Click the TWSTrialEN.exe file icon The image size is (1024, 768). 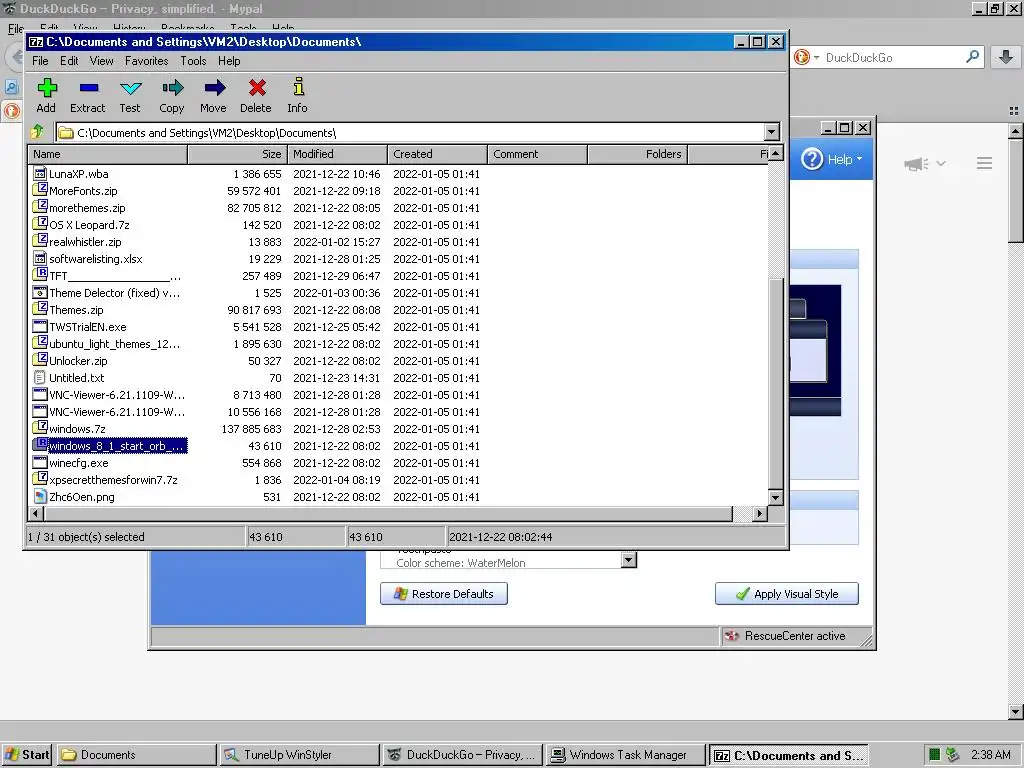40,327
